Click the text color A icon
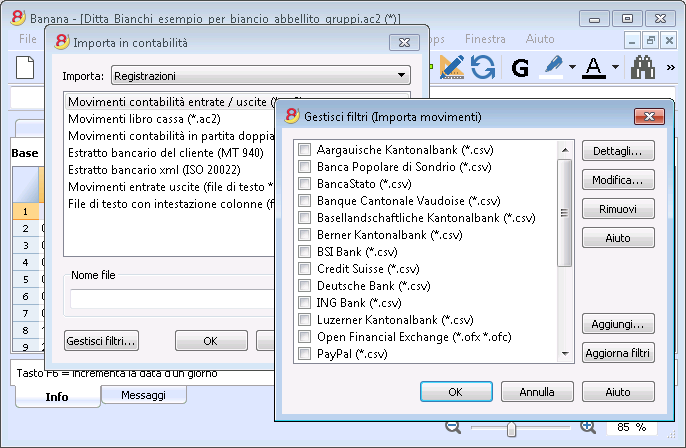The image size is (686, 448). (x=594, y=67)
